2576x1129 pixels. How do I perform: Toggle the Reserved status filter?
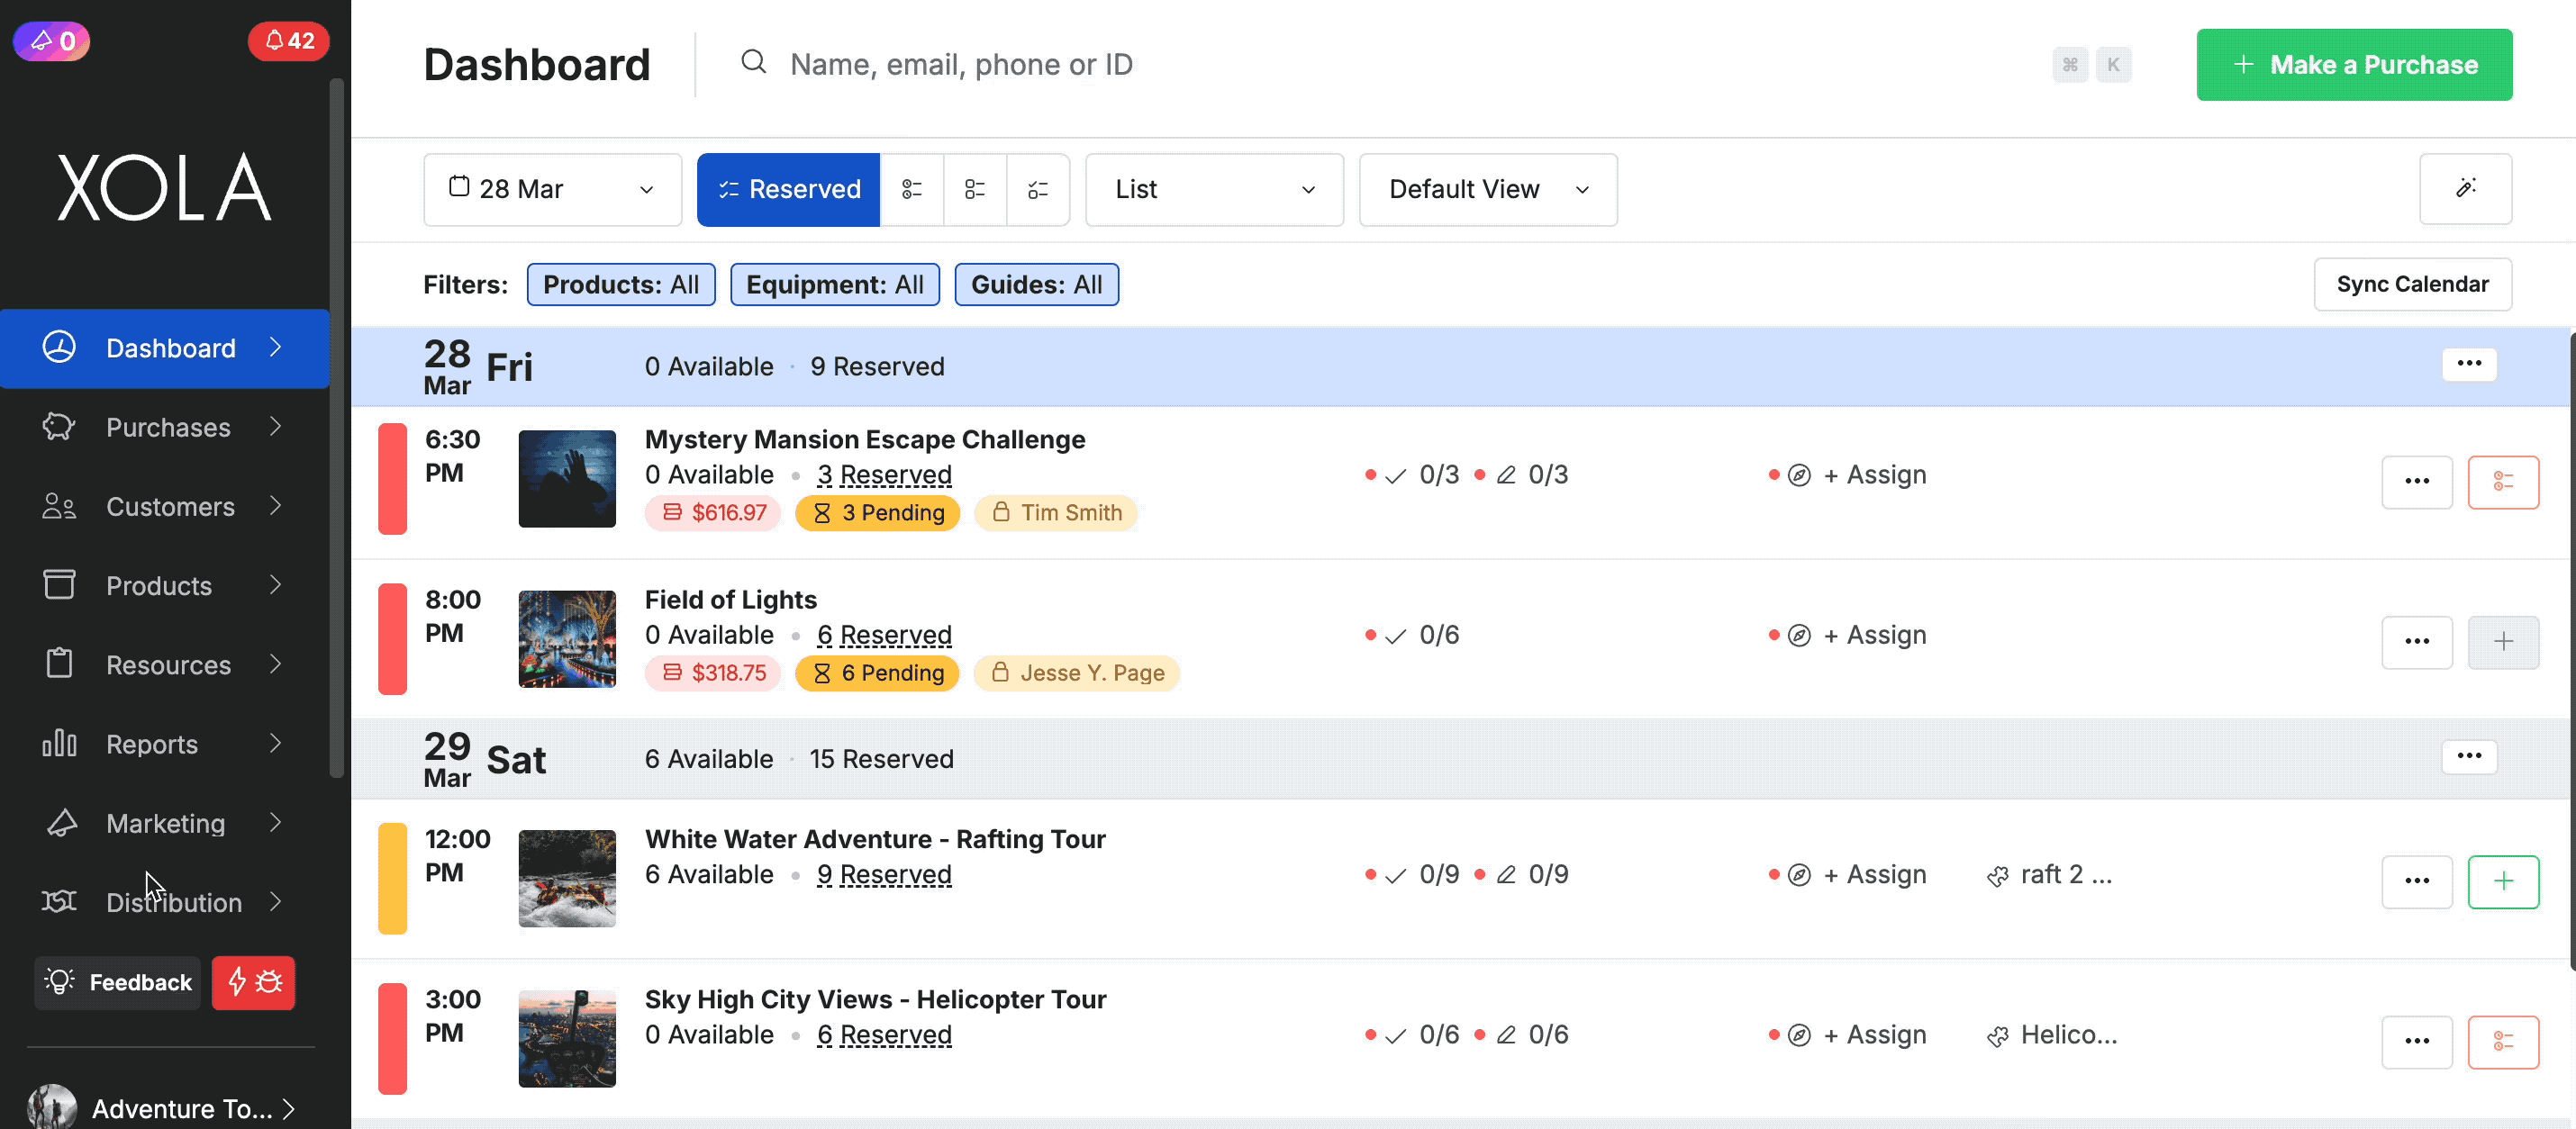pyautogui.click(x=788, y=189)
